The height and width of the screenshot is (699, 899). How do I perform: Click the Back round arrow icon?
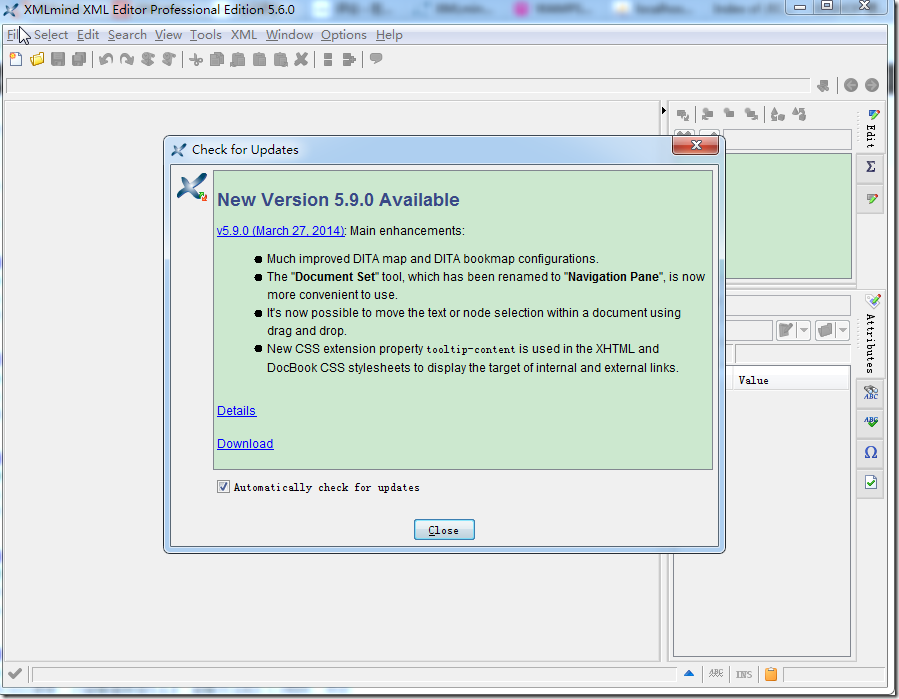851,85
